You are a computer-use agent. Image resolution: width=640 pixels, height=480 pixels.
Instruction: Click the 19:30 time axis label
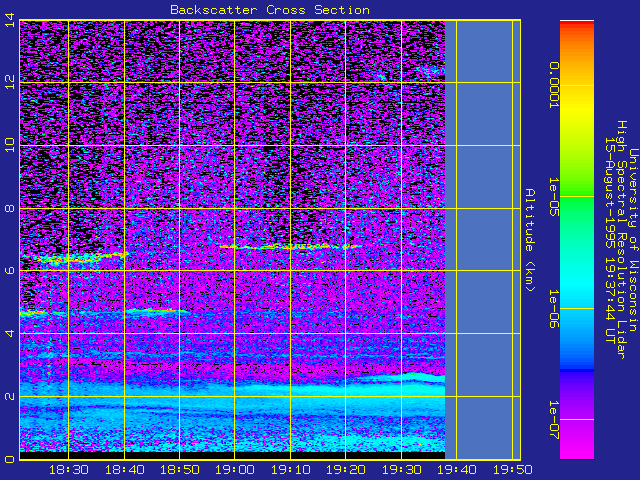(x=402, y=470)
